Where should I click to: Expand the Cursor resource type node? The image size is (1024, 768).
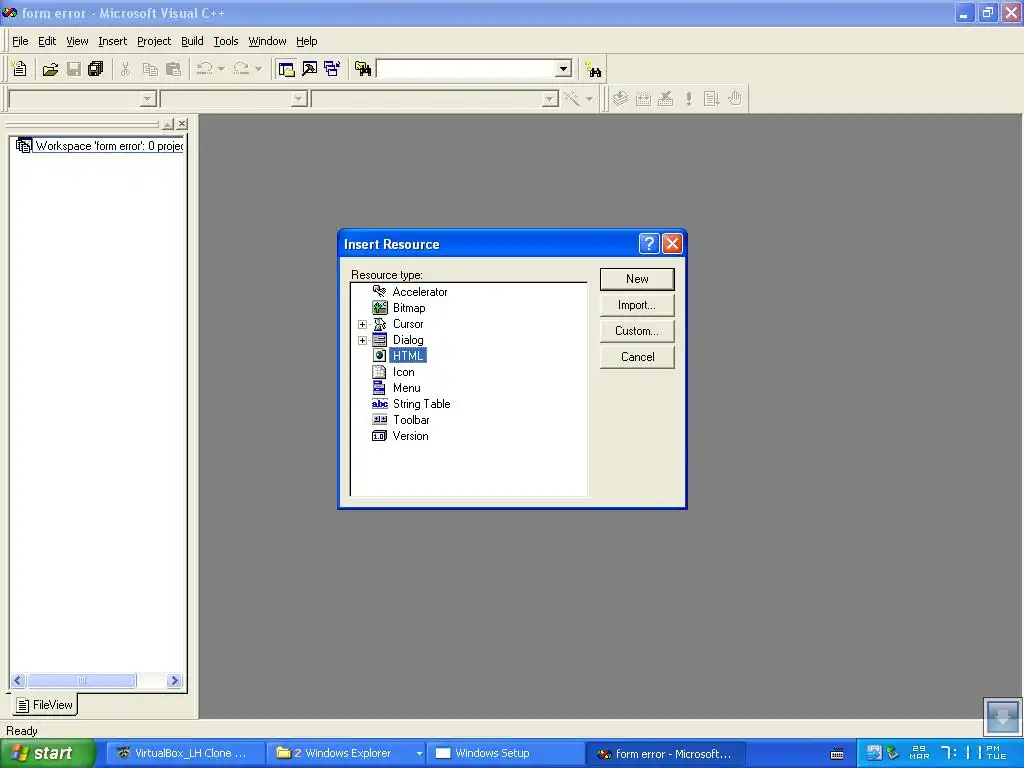362,325
